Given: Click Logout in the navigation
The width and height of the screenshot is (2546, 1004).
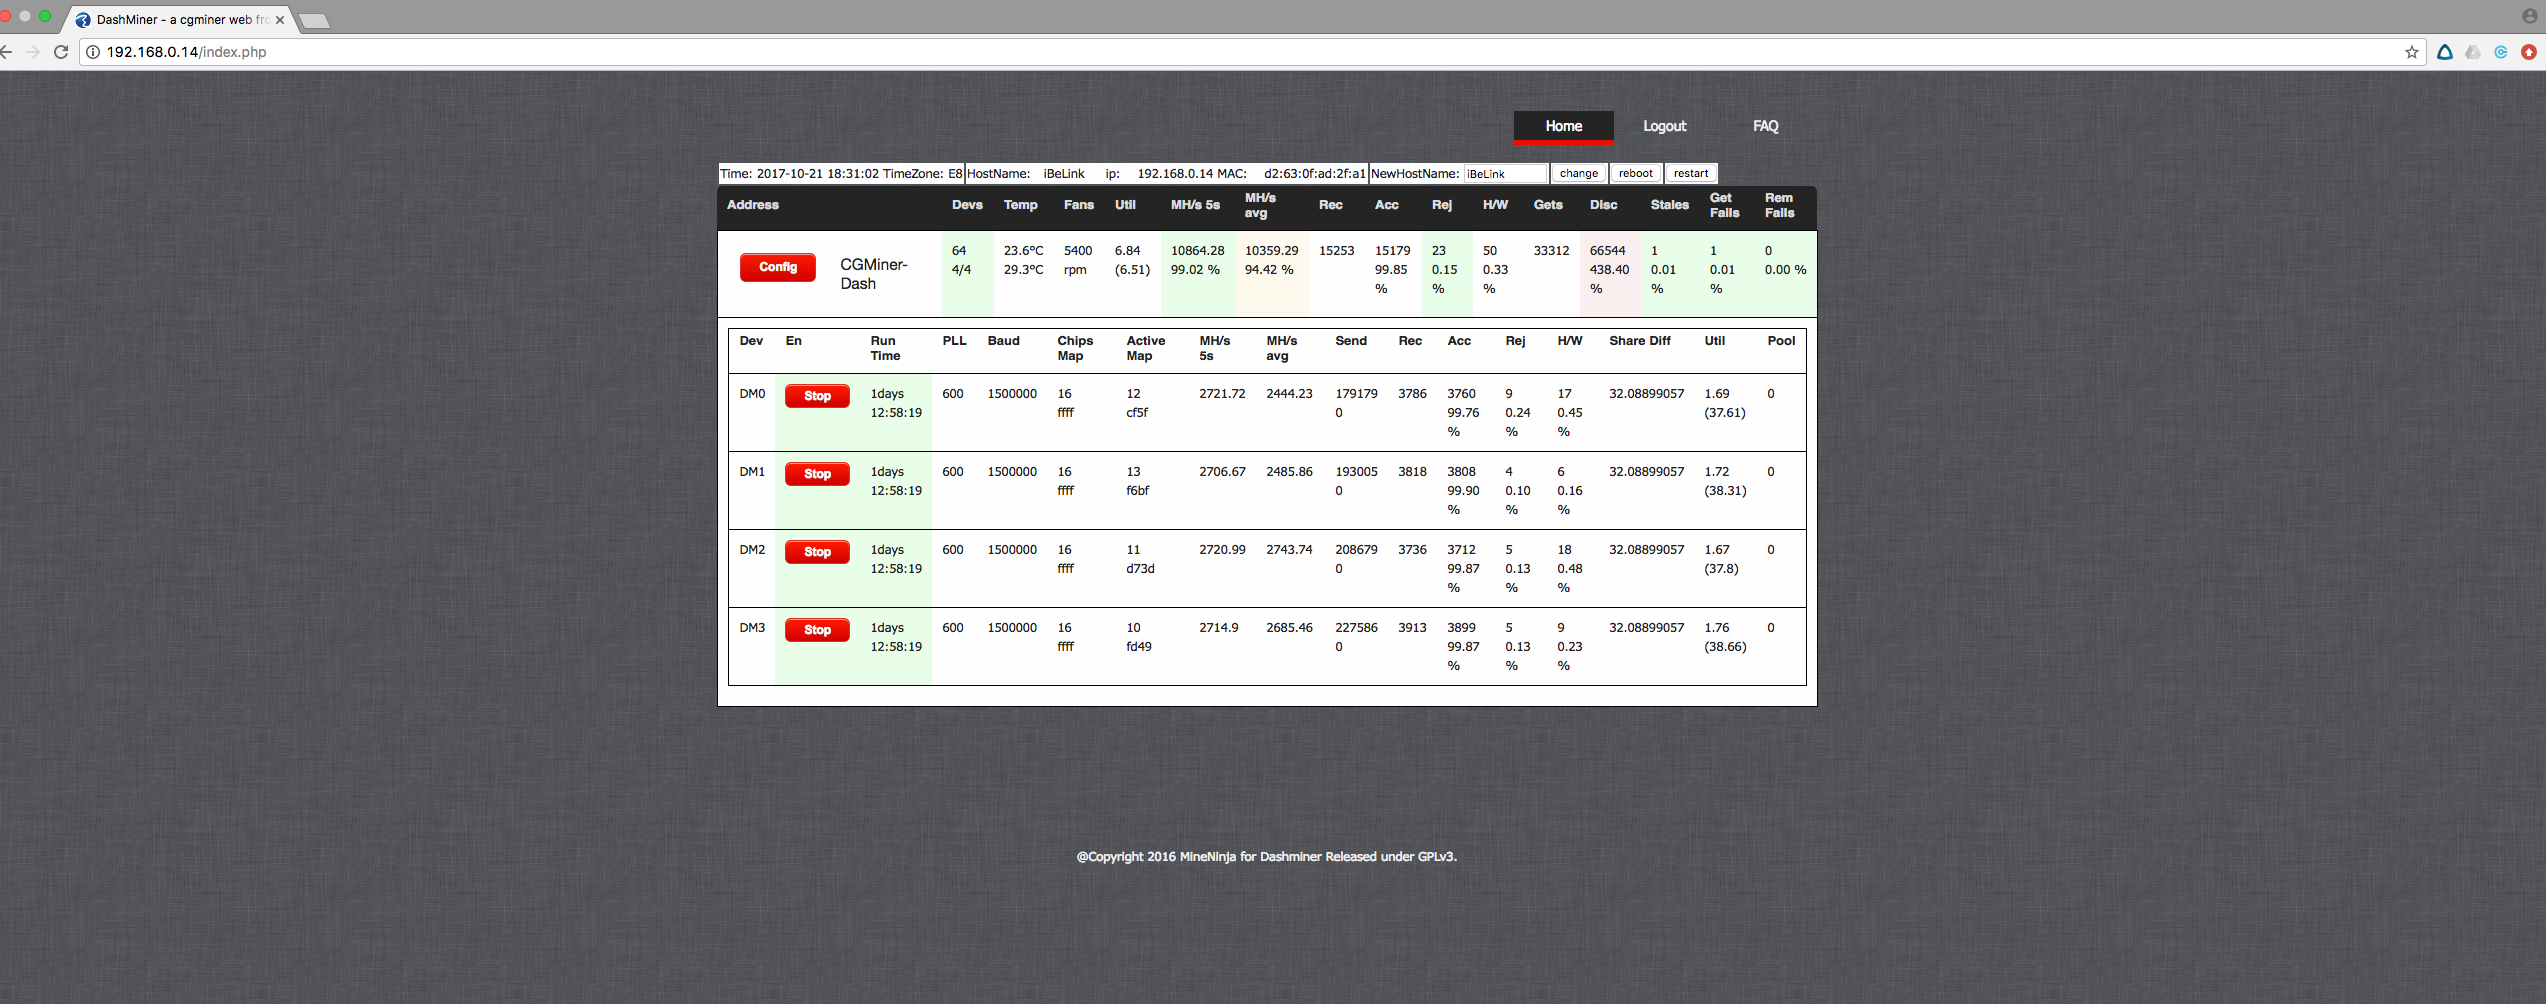Looking at the screenshot, I should click(x=1664, y=126).
